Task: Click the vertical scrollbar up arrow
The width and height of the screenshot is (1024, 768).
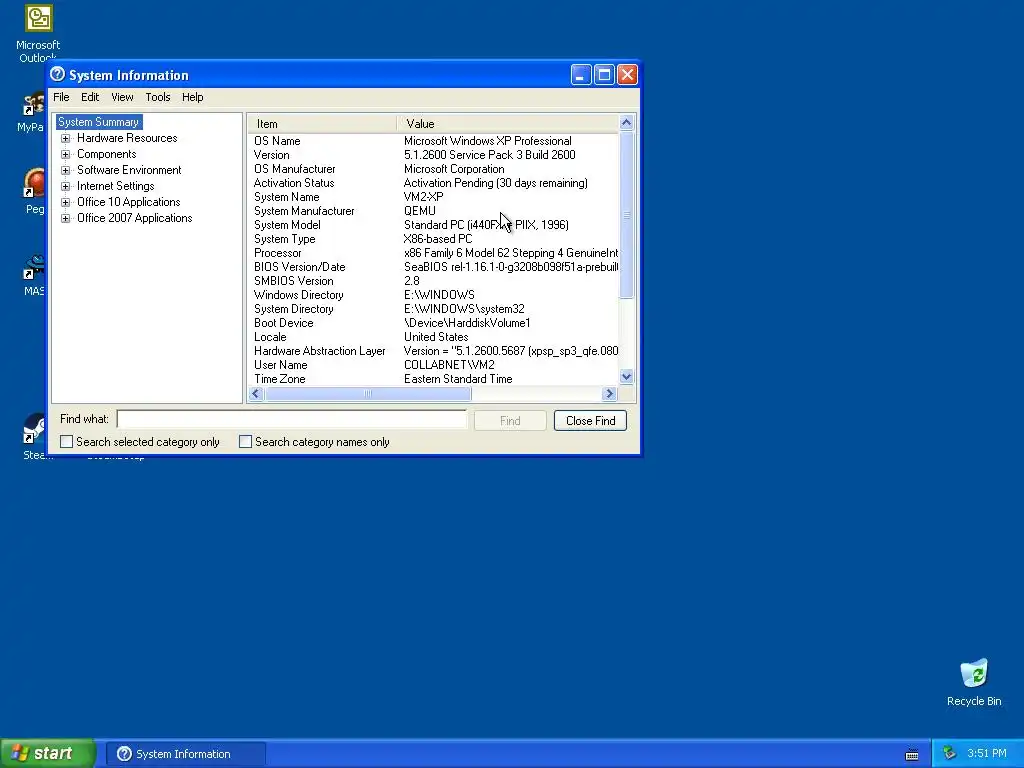Action: click(626, 123)
